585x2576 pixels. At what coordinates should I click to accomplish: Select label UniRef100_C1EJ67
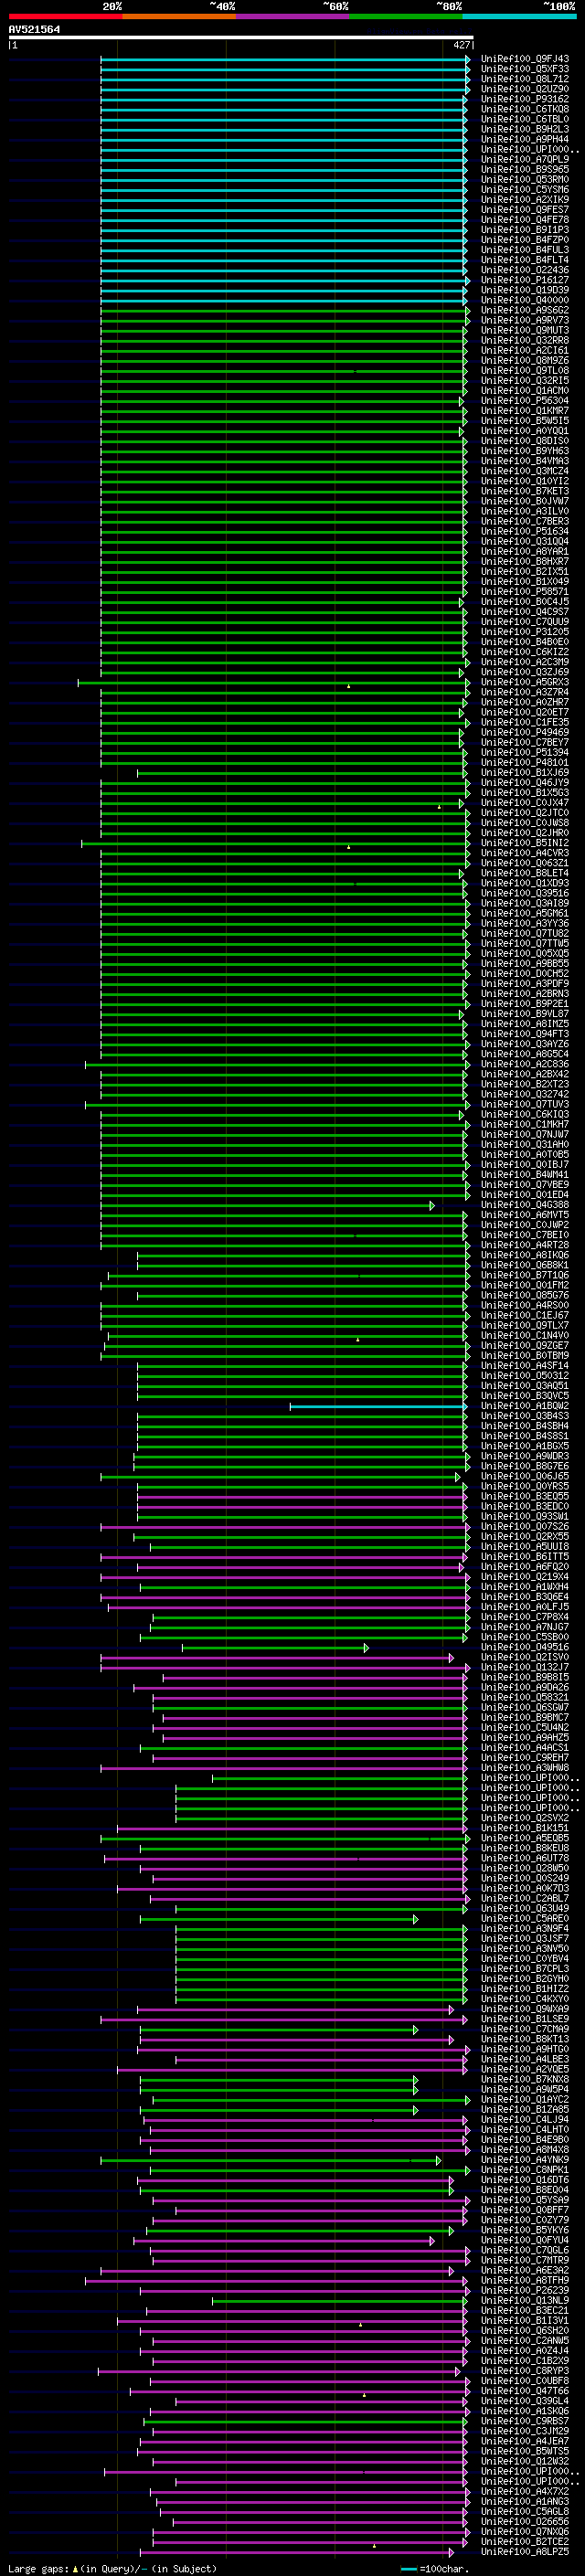pos(524,1315)
